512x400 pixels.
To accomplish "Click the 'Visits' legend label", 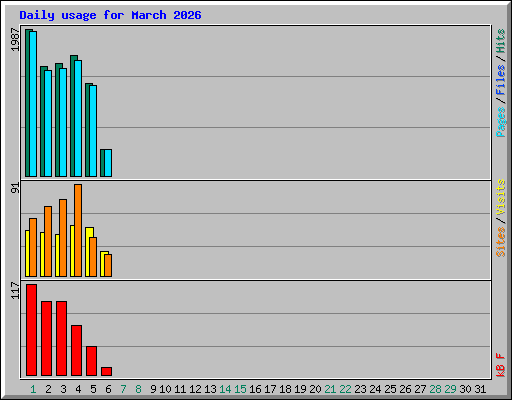I will pos(501,197).
